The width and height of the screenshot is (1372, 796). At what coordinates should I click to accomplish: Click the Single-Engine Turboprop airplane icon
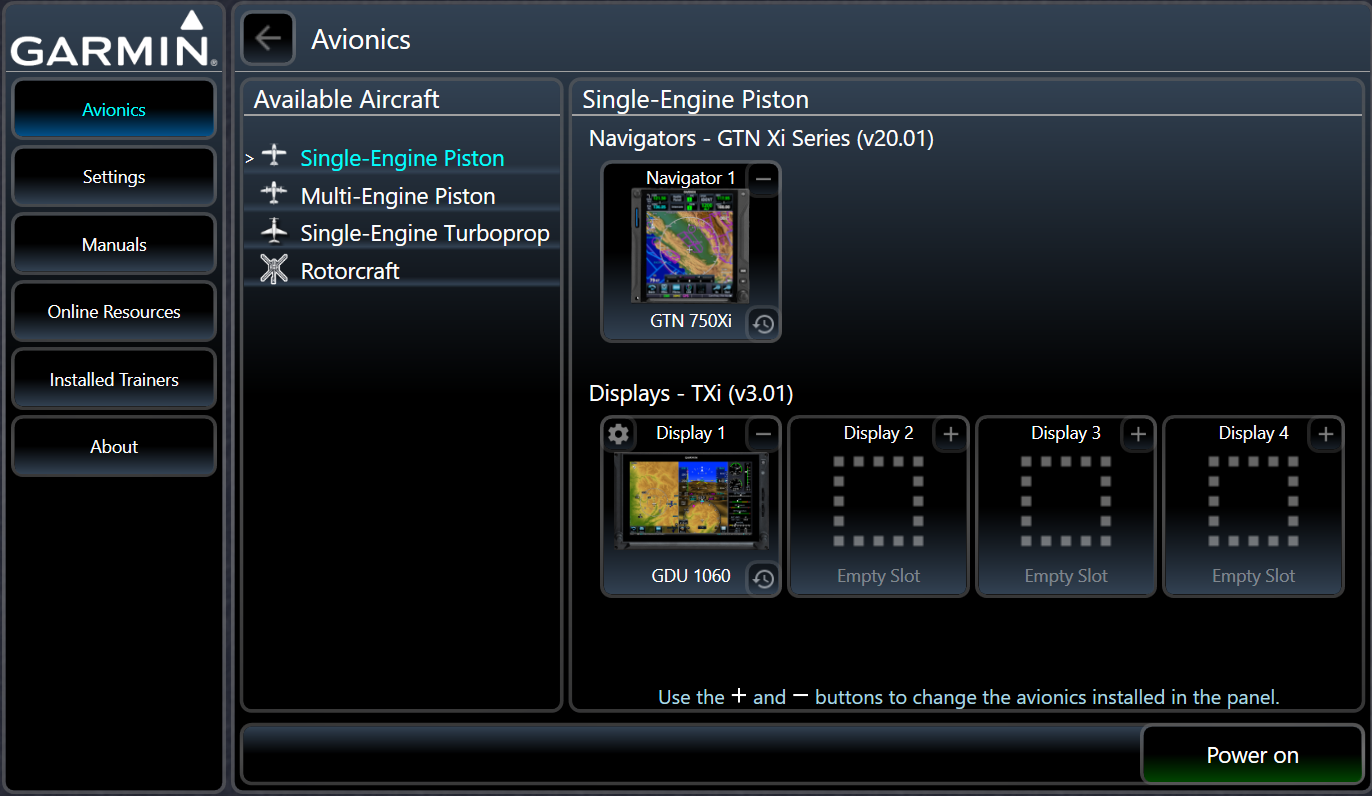(x=274, y=233)
